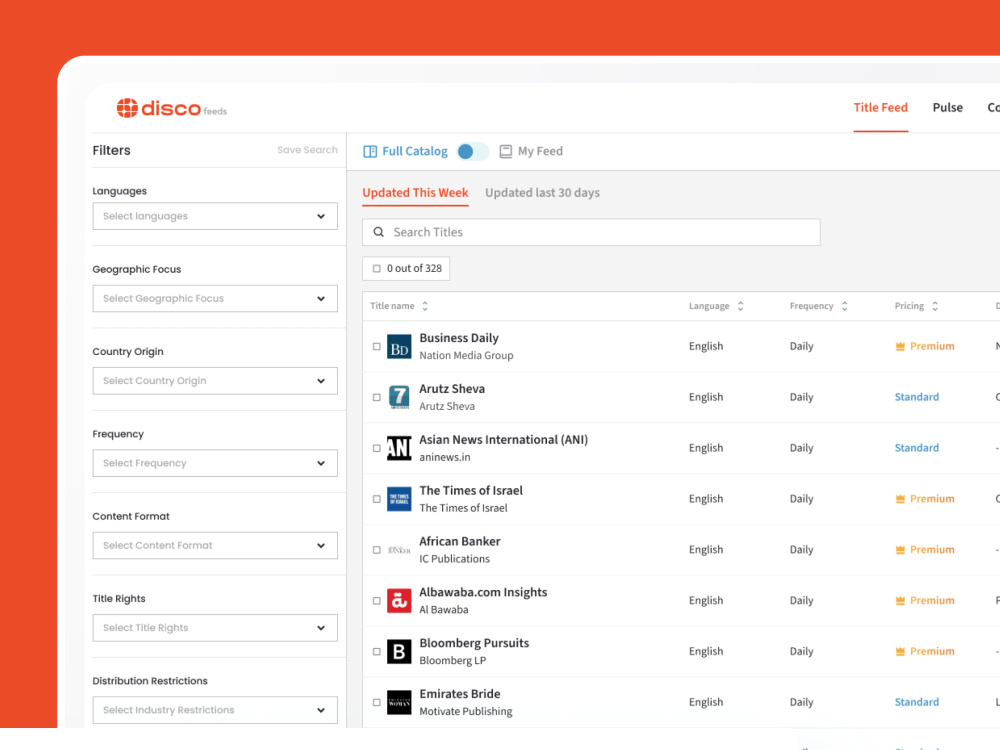Click Albawaba red logo
This screenshot has width=1000, height=750.
(x=399, y=601)
